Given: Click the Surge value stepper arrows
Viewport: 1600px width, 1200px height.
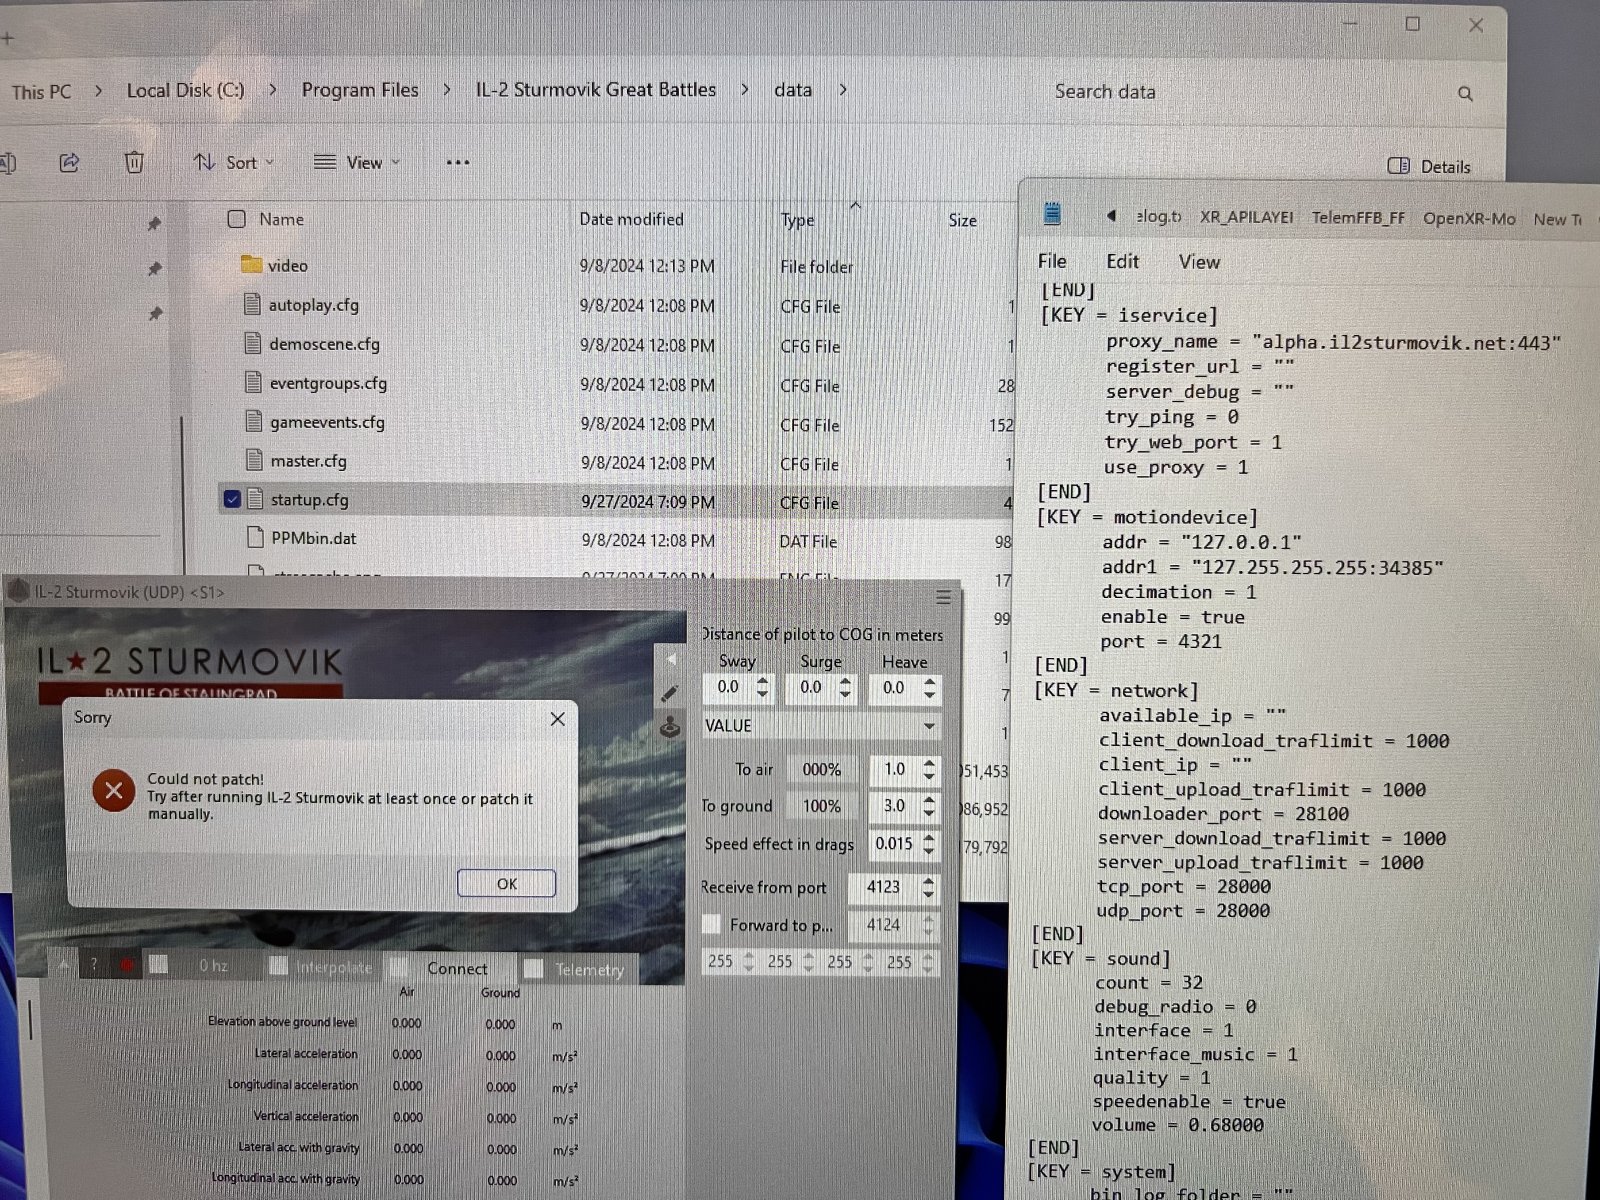Looking at the screenshot, I should pos(846,688).
